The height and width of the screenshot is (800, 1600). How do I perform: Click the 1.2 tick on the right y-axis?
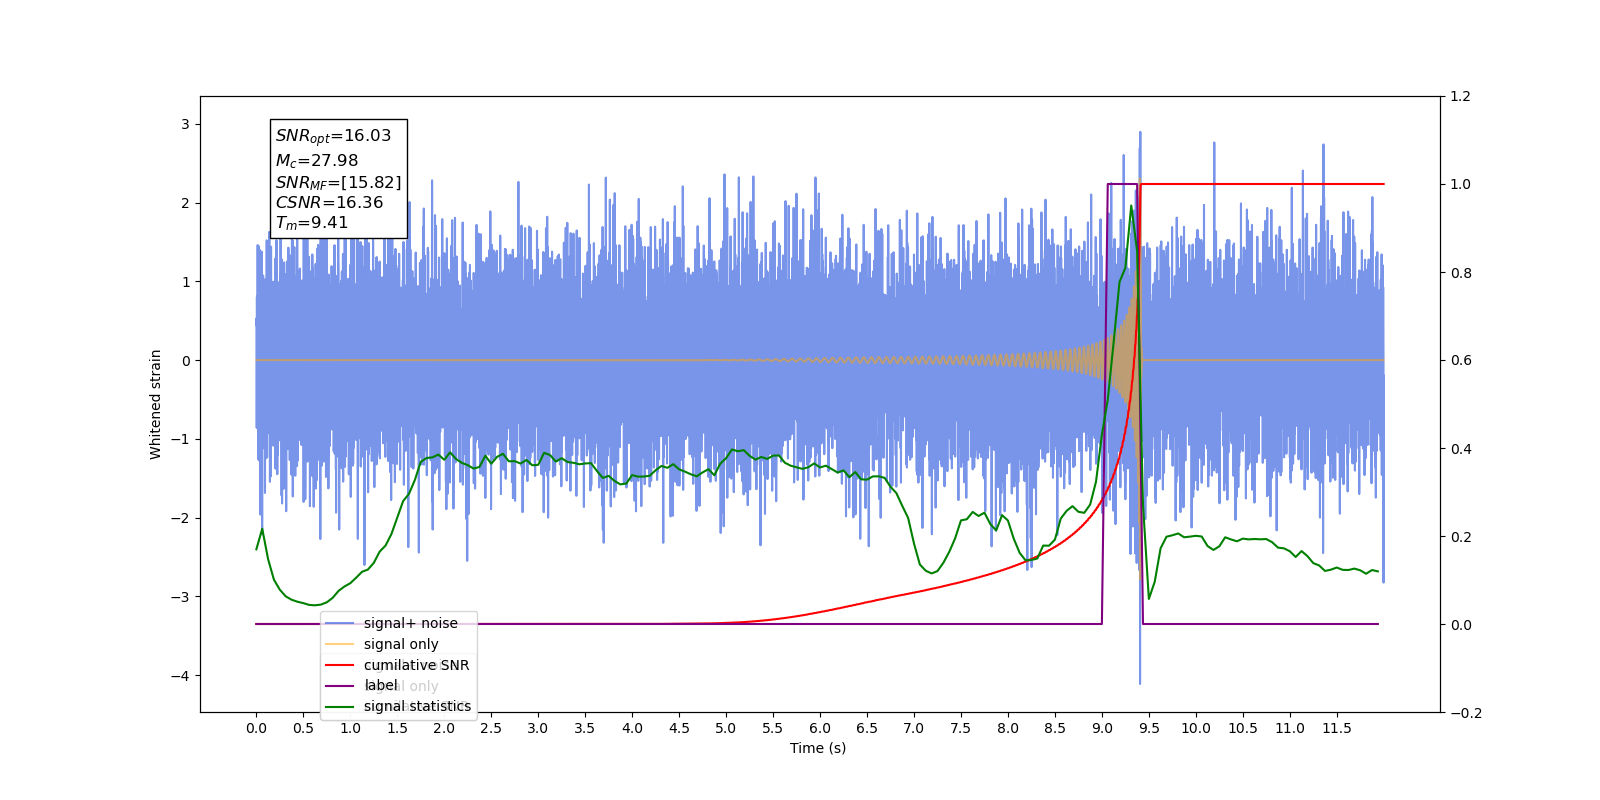pos(1461,97)
